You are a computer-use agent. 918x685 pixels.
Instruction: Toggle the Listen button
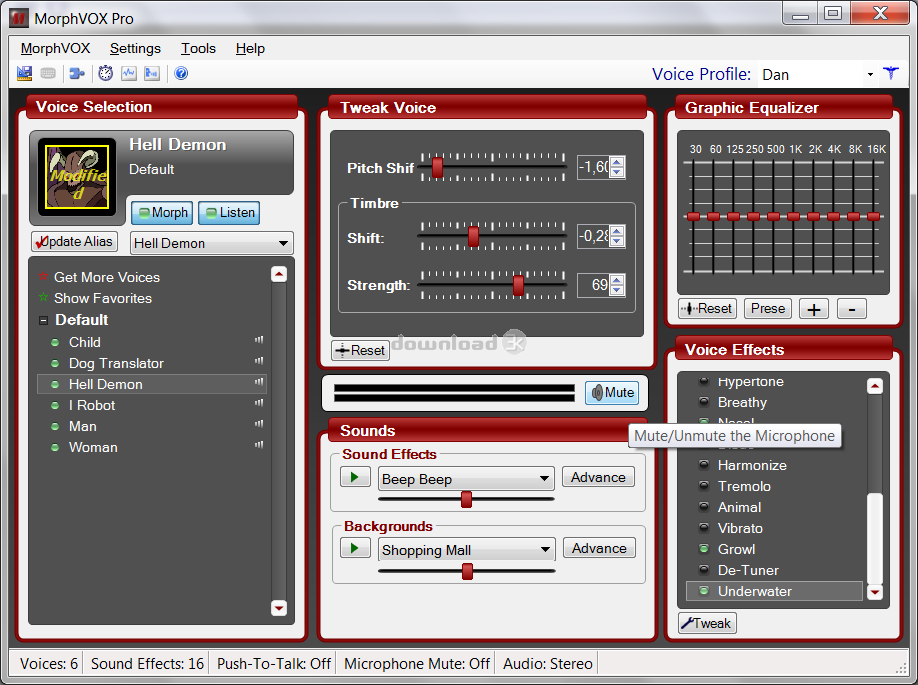point(229,213)
